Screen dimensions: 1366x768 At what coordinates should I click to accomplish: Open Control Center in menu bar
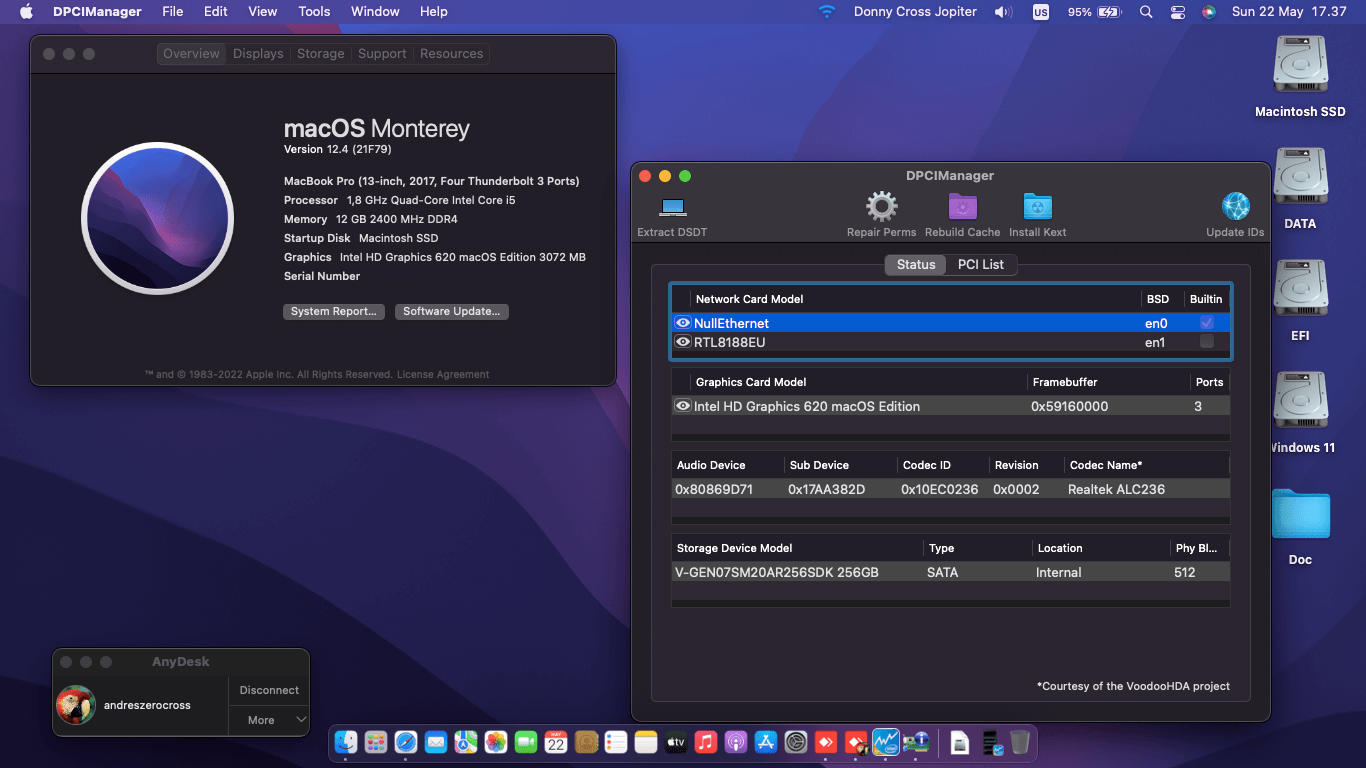pos(1178,12)
